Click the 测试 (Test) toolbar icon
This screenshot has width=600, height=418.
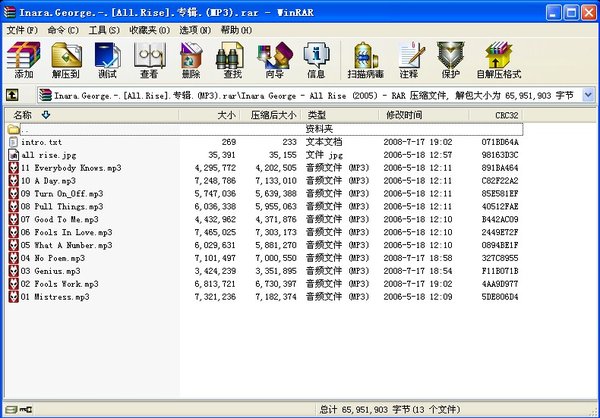point(108,59)
